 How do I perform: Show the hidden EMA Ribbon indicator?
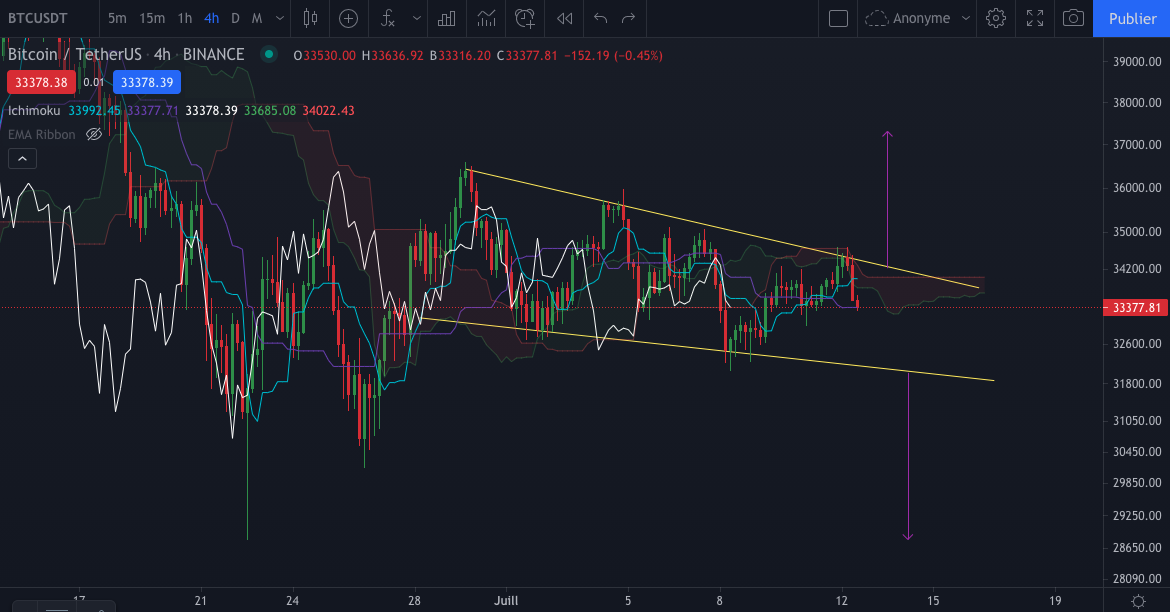(93, 134)
